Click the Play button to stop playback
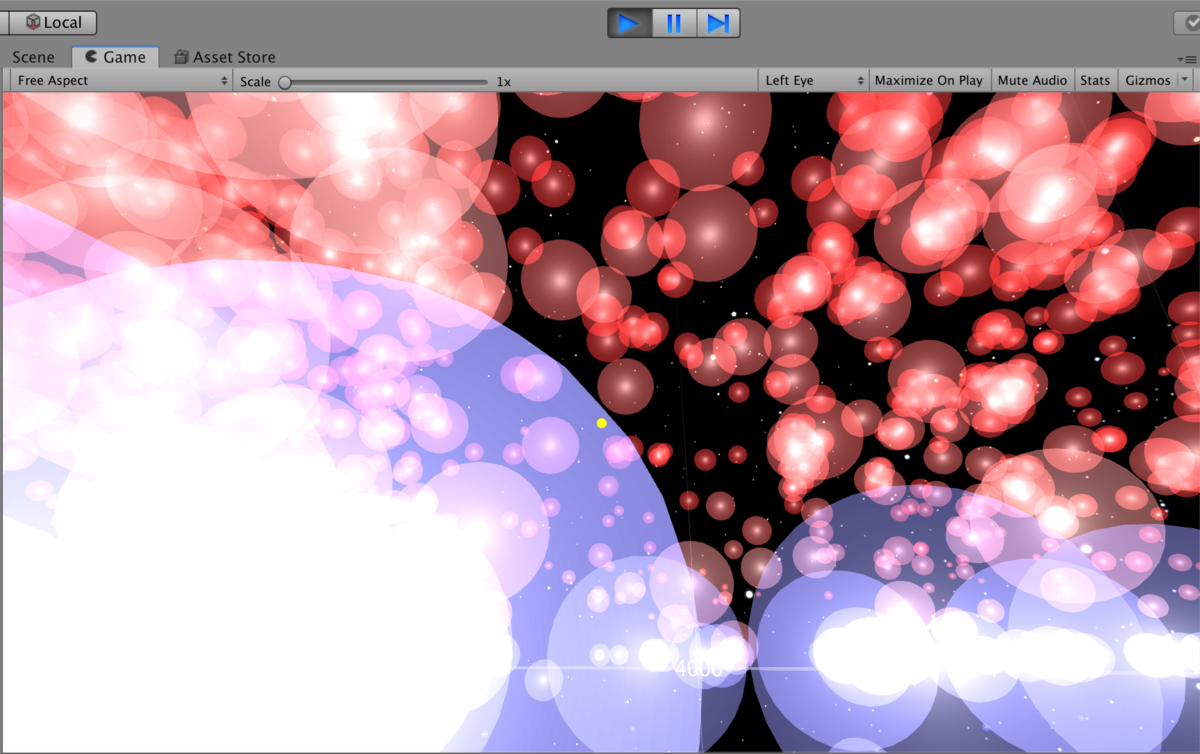The image size is (1200, 754). click(629, 23)
